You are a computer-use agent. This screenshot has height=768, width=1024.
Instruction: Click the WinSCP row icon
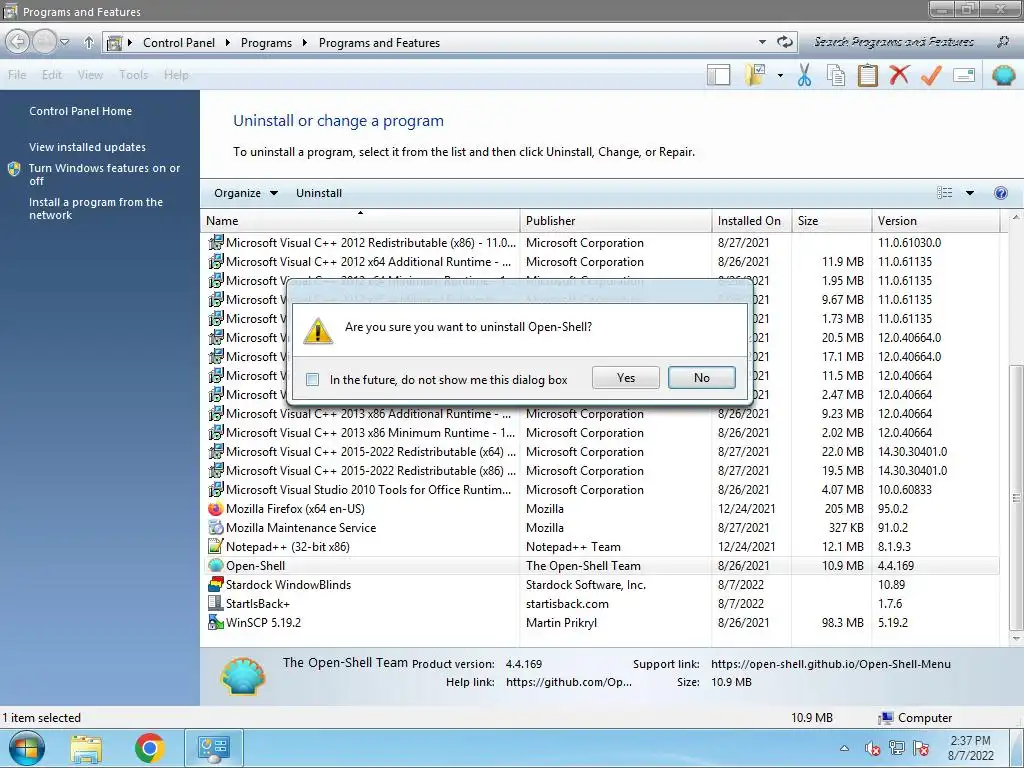pos(216,622)
